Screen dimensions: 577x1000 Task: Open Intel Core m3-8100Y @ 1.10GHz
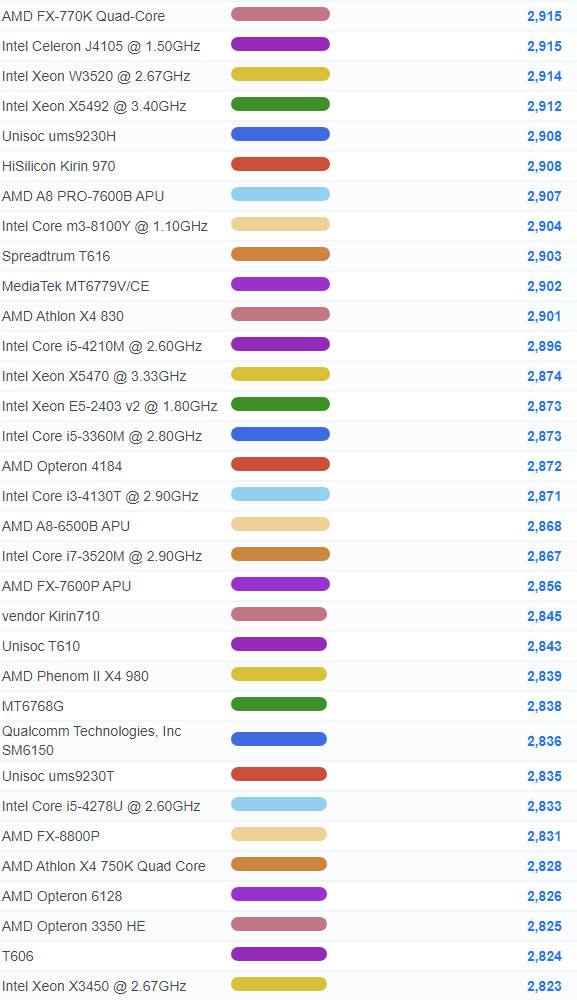click(105, 226)
